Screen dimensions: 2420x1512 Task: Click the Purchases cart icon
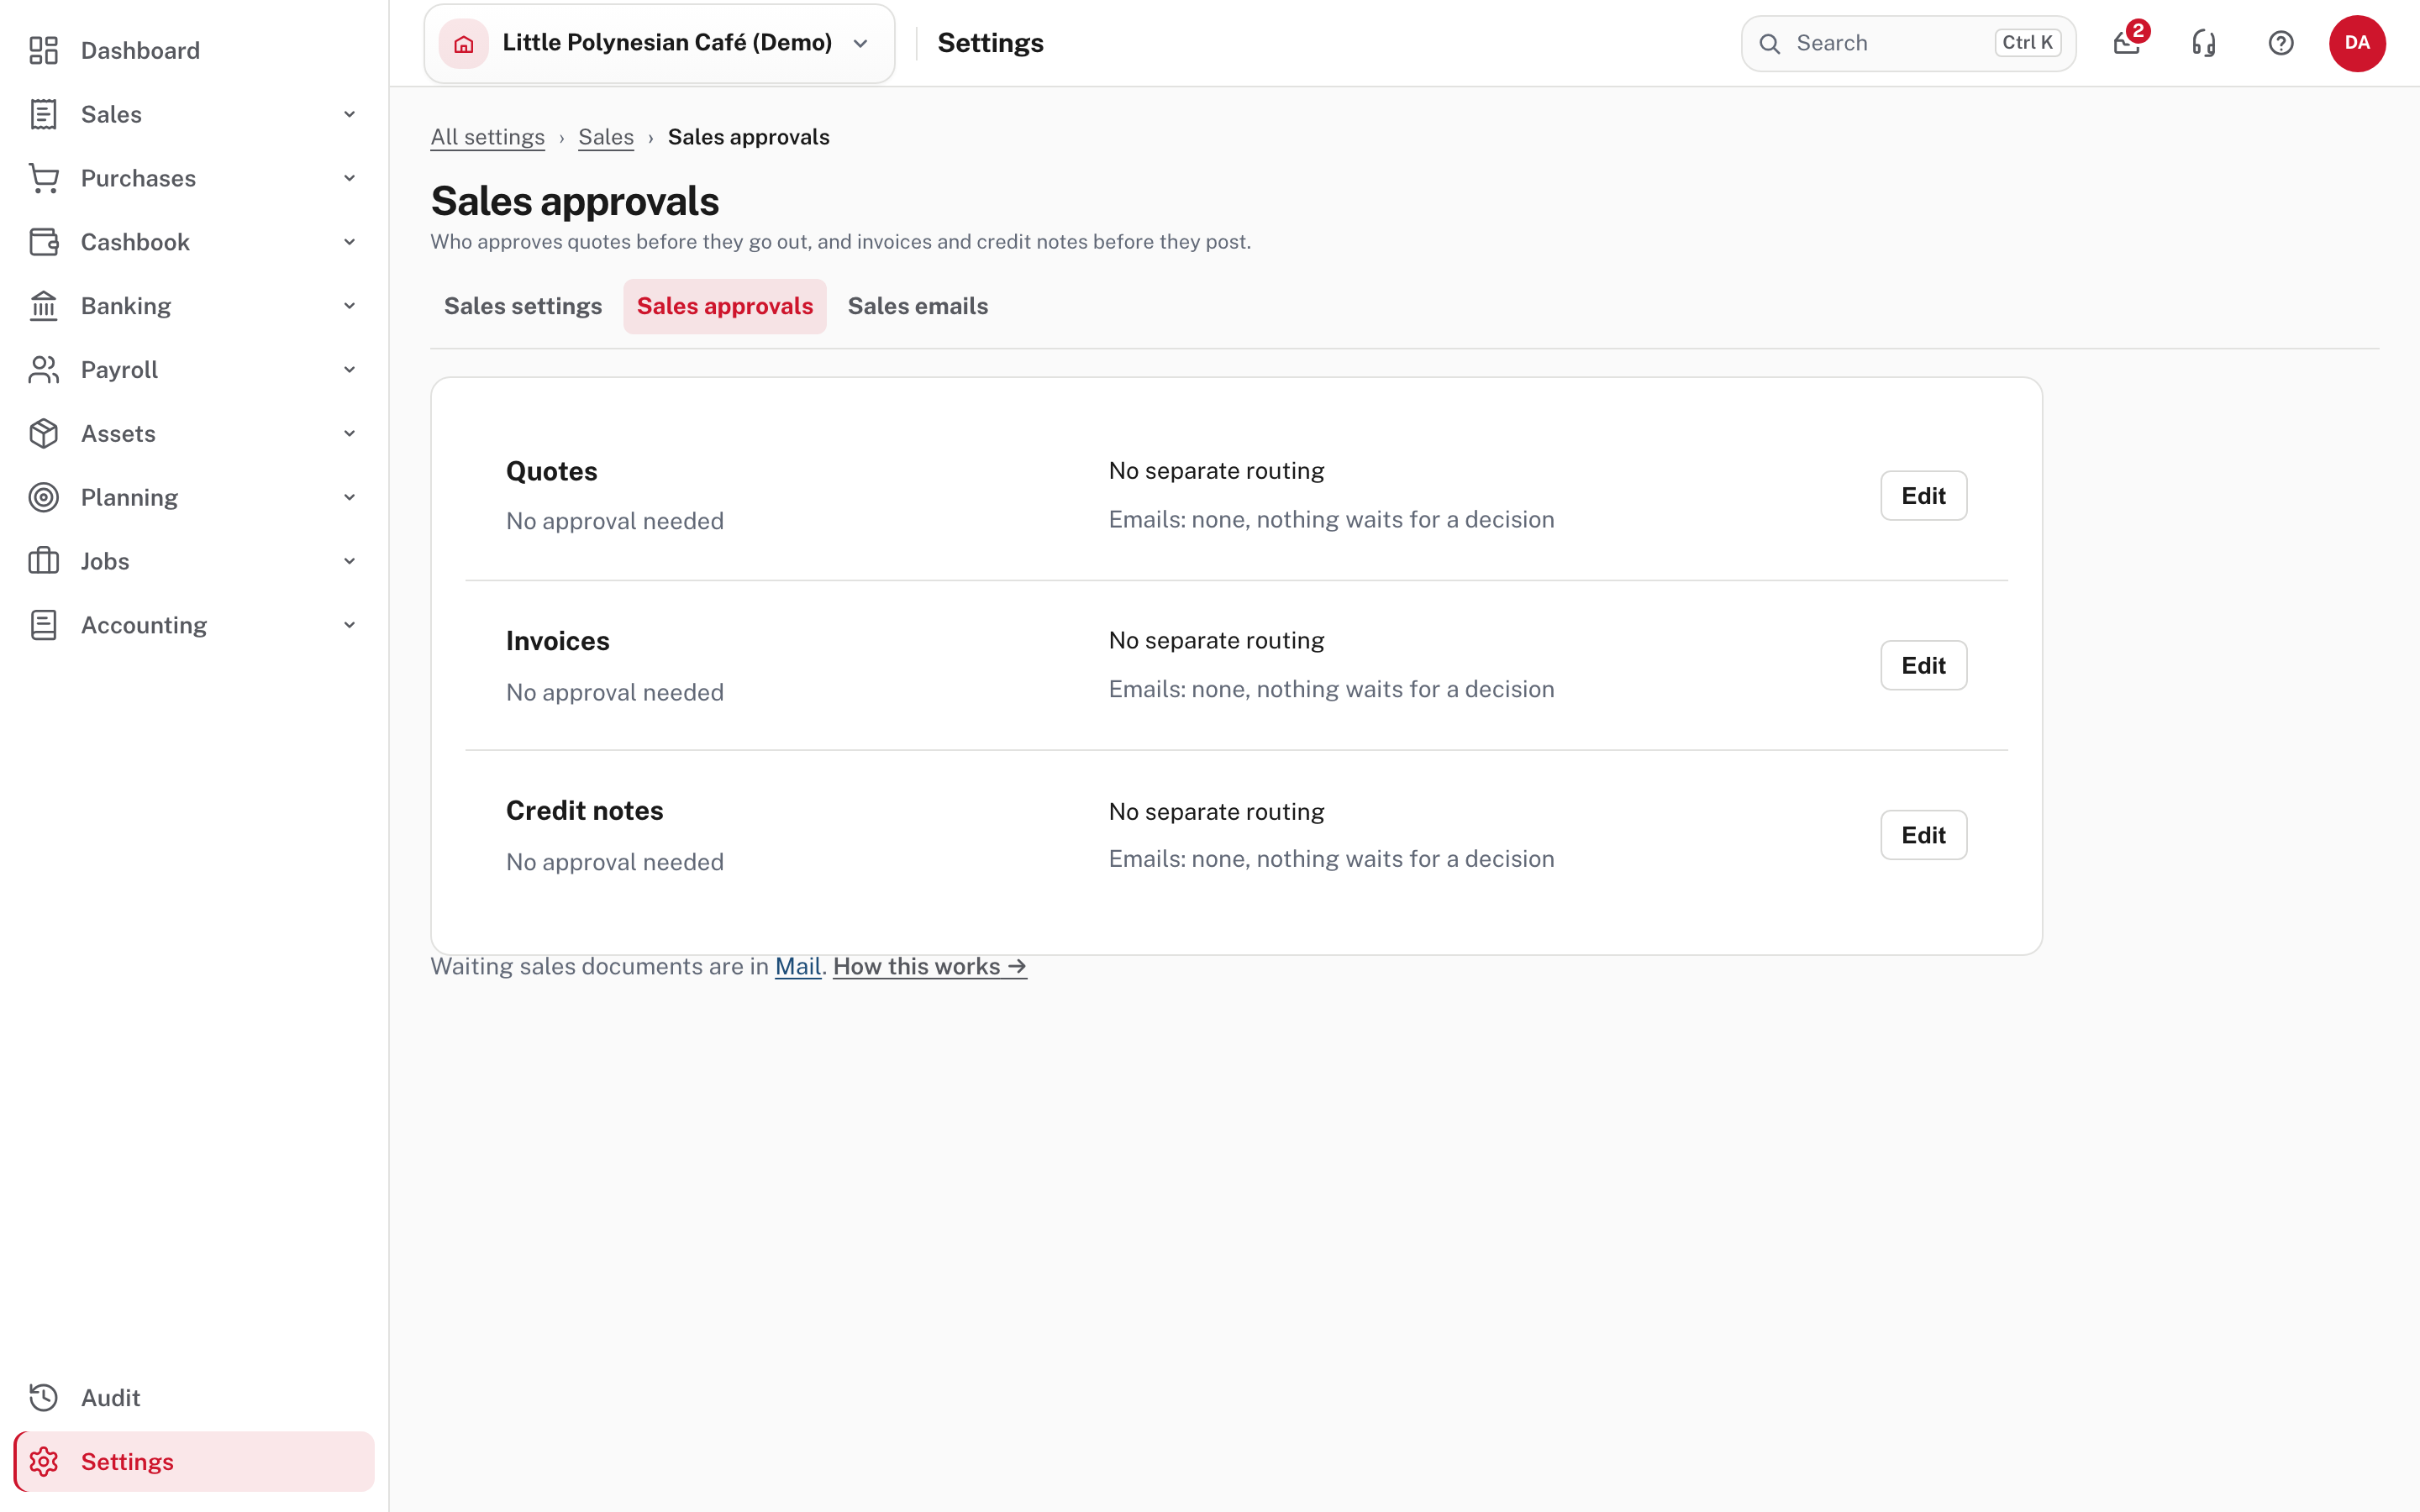click(44, 178)
